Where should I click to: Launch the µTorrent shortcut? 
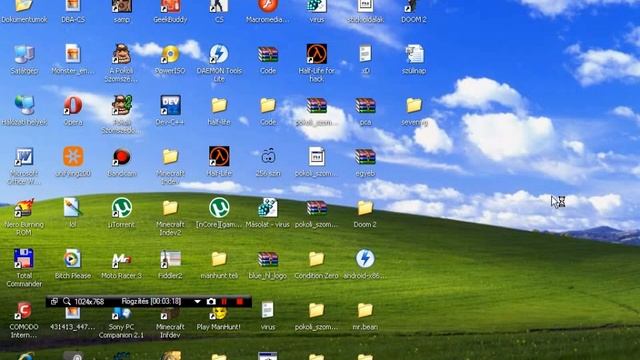click(122, 208)
